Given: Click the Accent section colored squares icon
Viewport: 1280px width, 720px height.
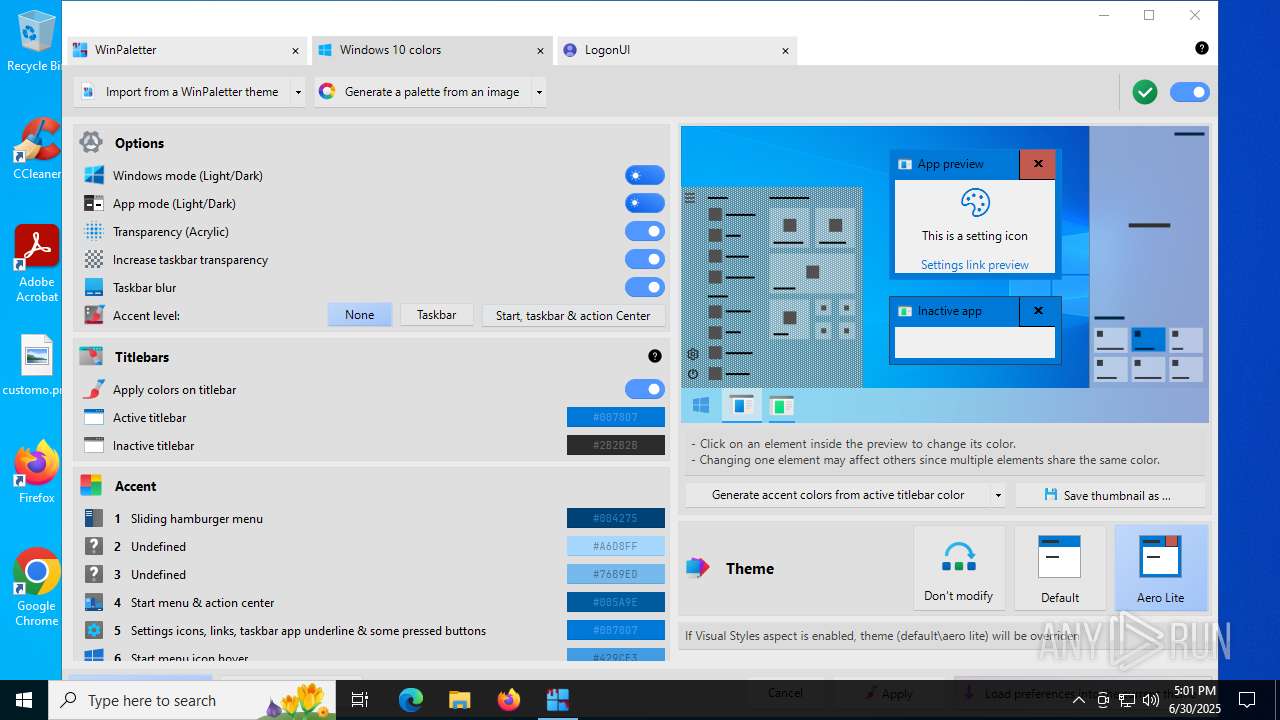Looking at the screenshot, I should 91,485.
